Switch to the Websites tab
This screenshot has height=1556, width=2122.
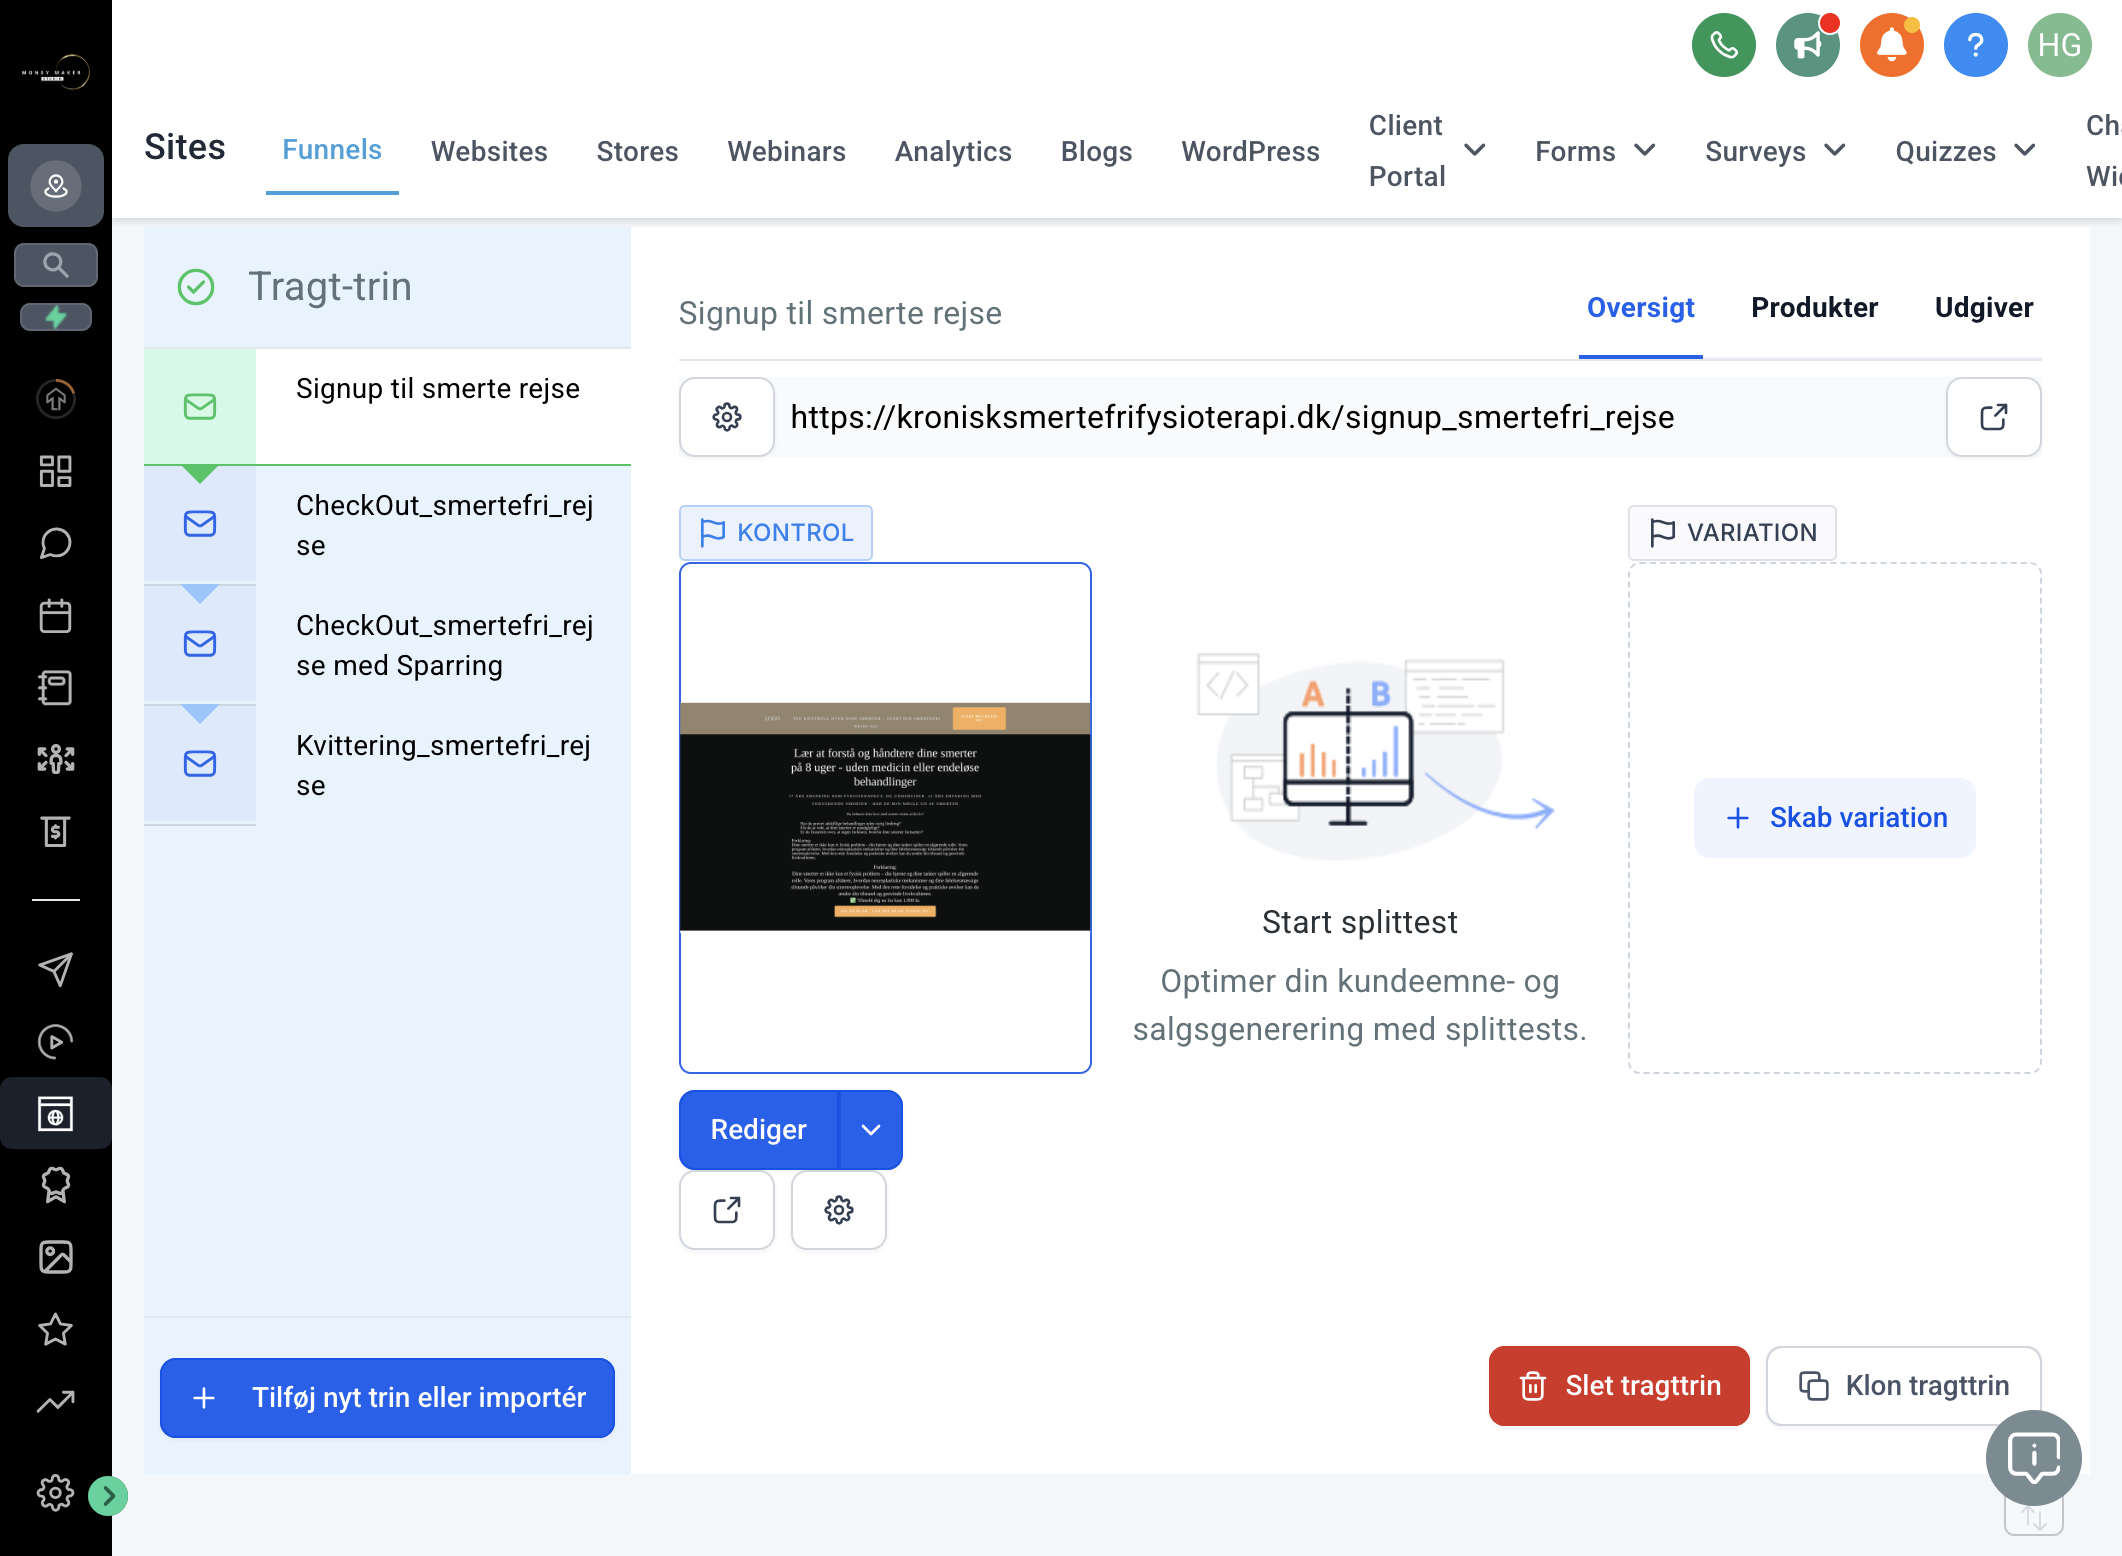point(489,151)
